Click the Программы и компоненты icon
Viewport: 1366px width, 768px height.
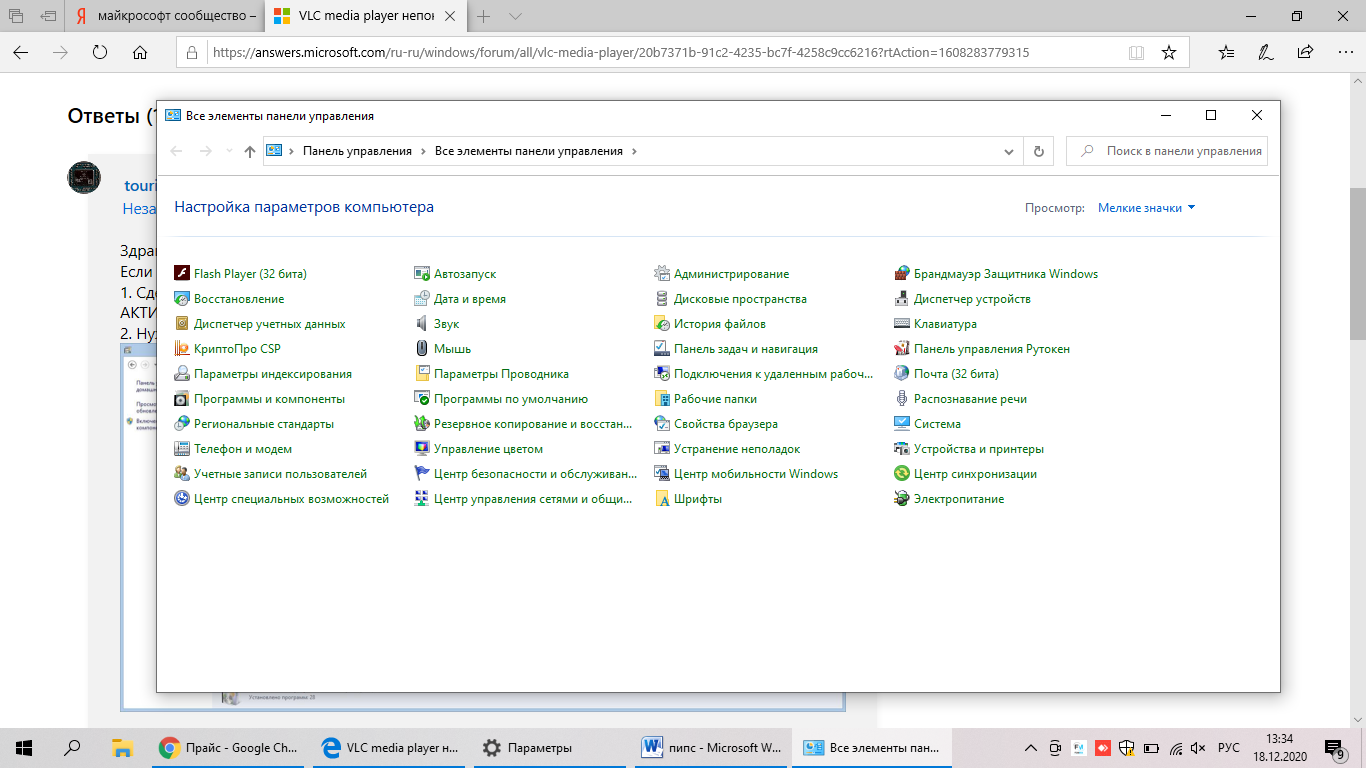coord(182,398)
